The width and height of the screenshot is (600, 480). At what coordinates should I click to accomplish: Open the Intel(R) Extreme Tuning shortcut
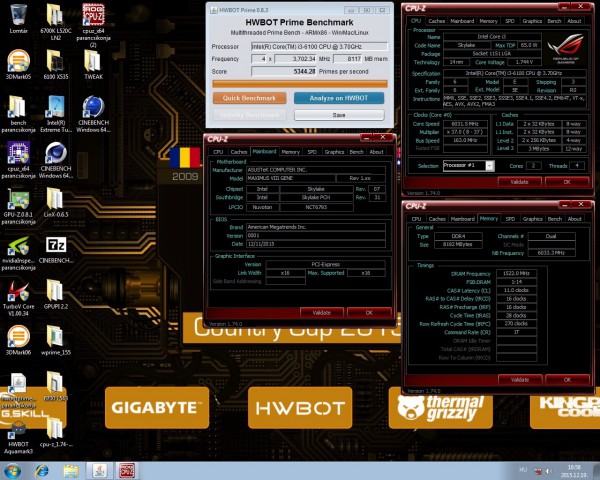(x=55, y=114)
